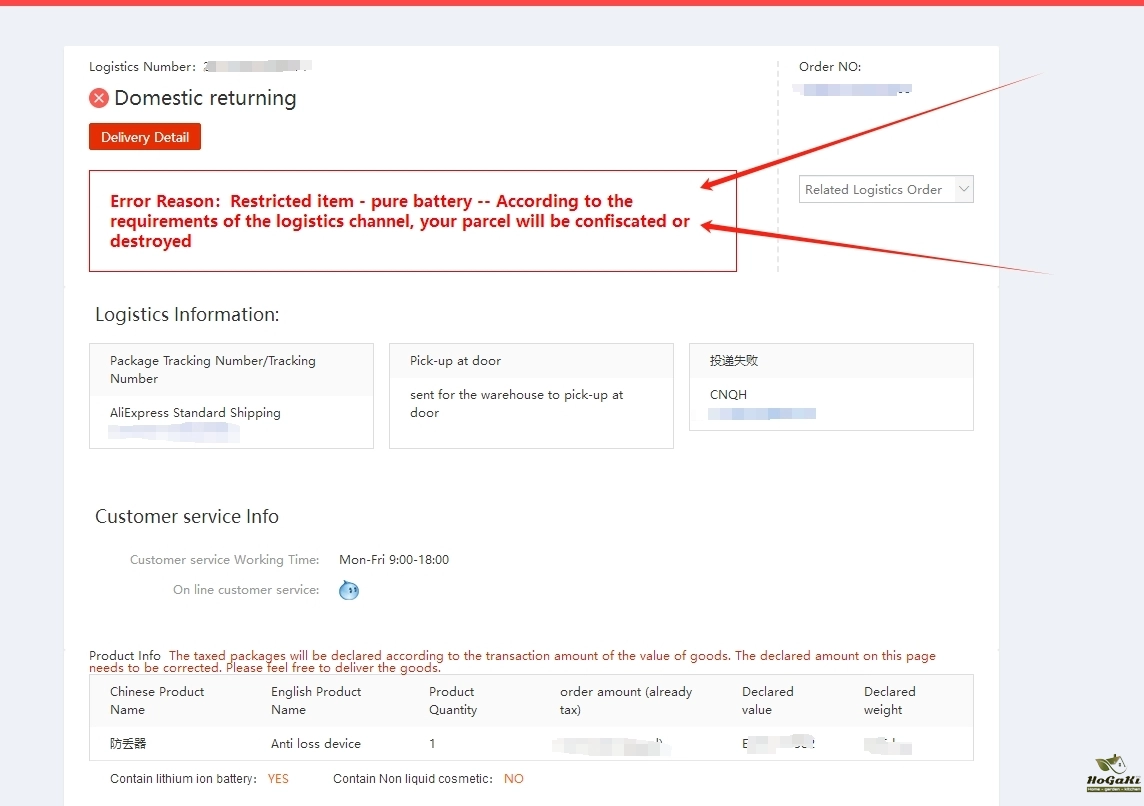Click the blurred Order NO value
The width and height of the screenshot is (1144, 806).
[852, 90]
